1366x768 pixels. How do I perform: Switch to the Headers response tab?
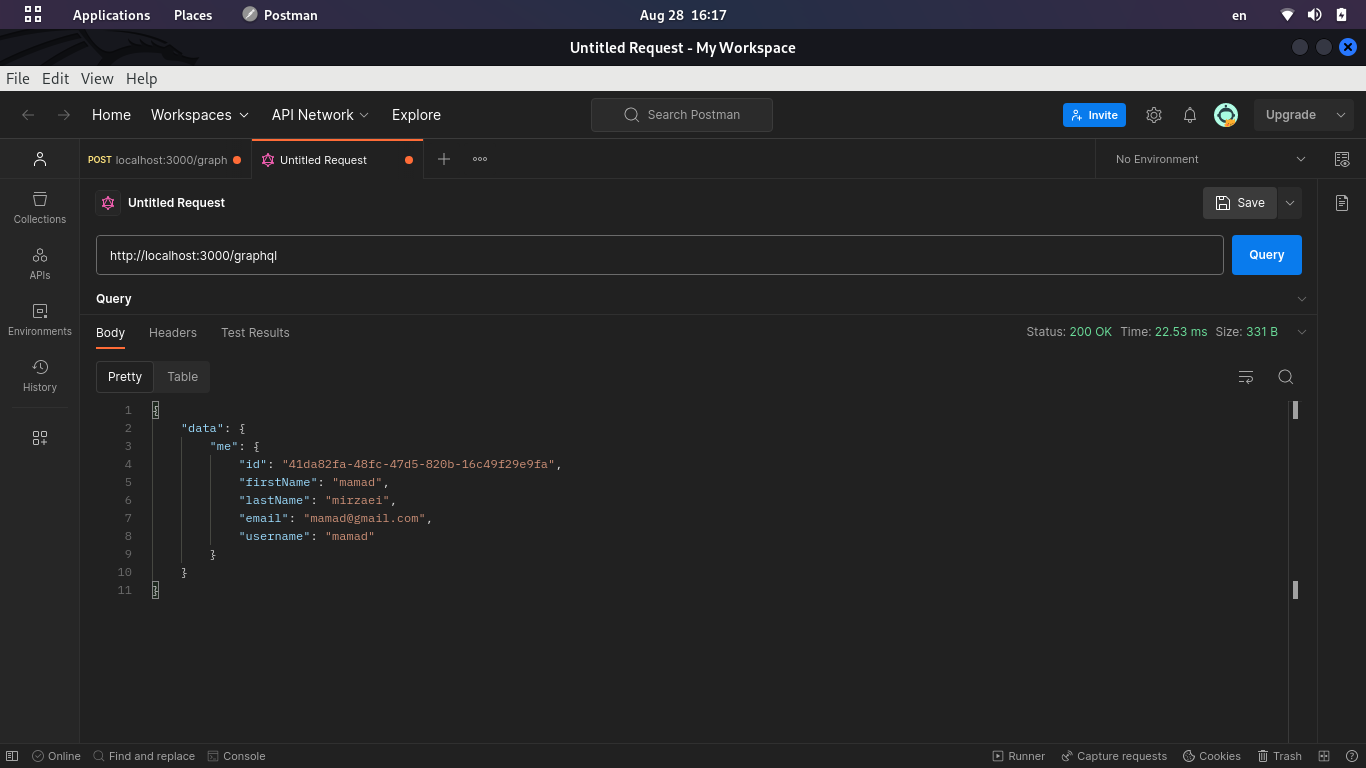(x=173, y=333)
